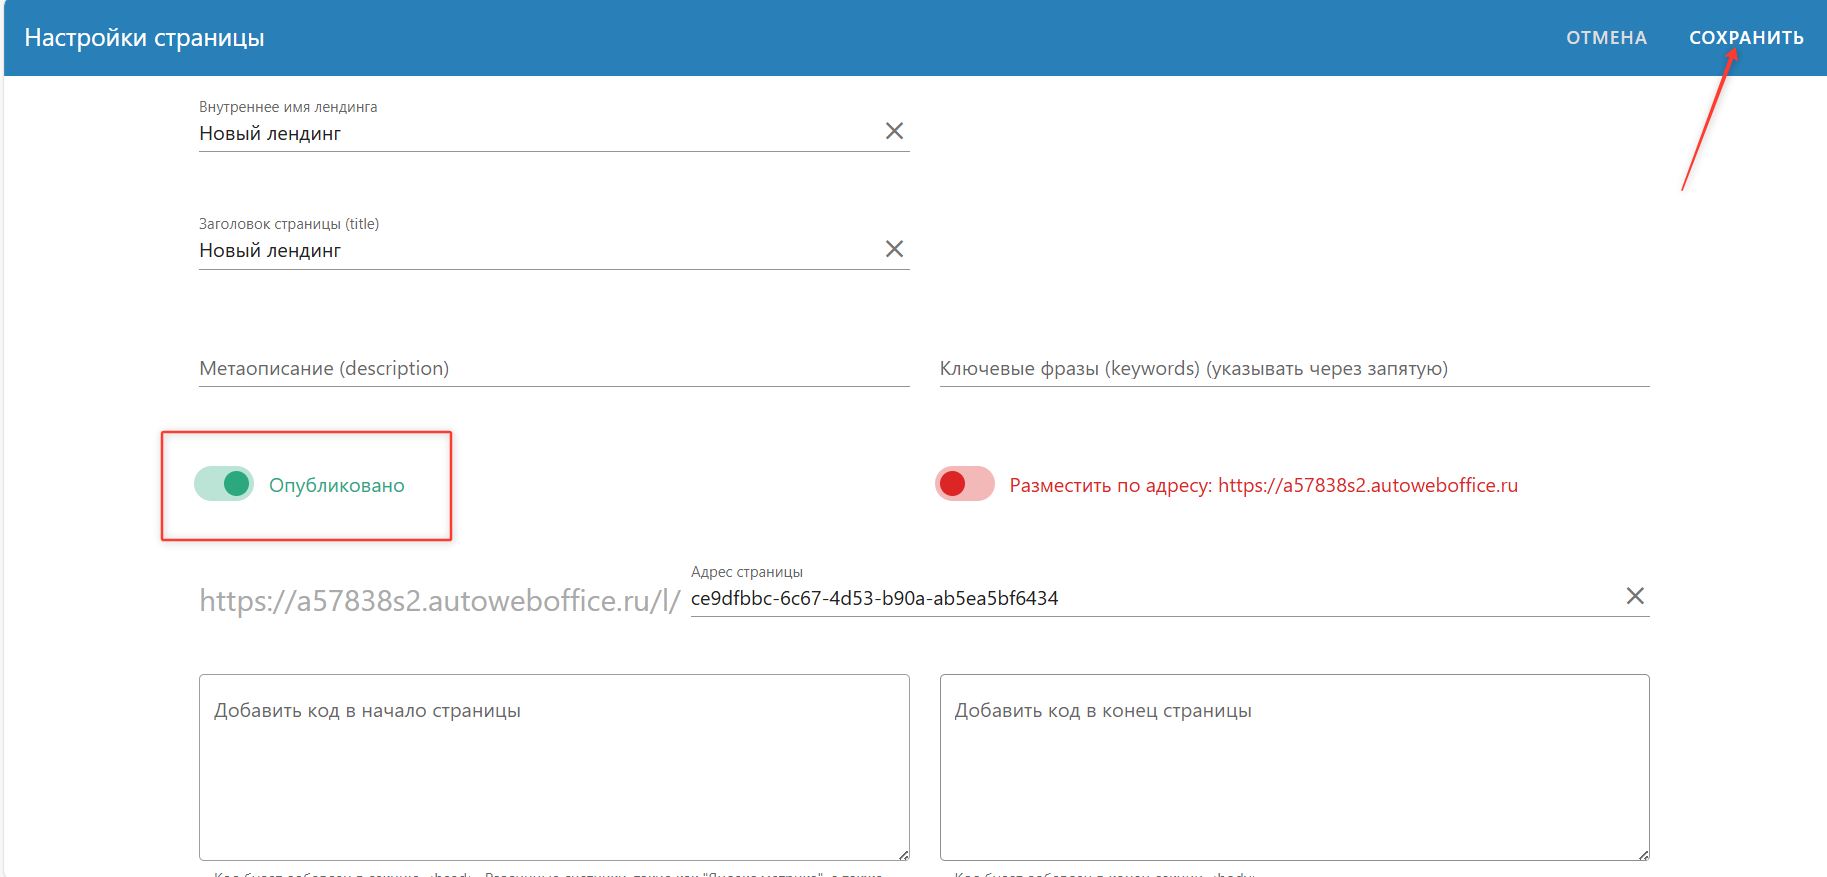Click the 'Добавить код в начало страницы' textarea
The height and width of the screenshot is (877, 1827).
click(x=553, y=770)
